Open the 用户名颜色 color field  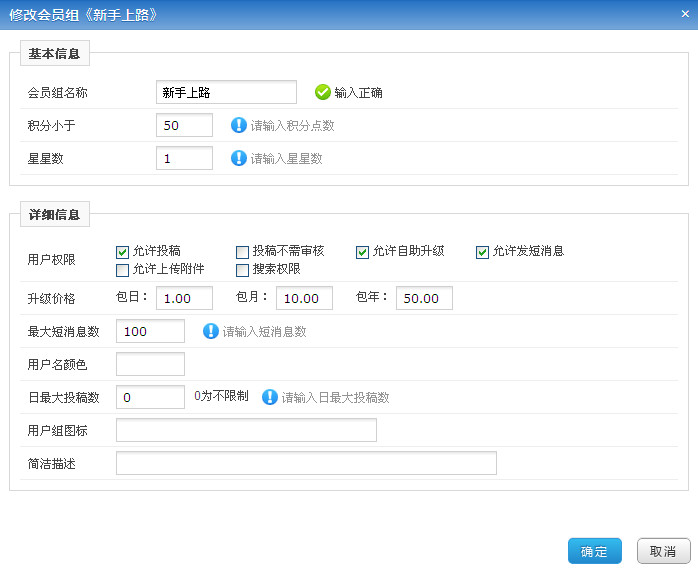pyautogui.click(x=150, y=364)
